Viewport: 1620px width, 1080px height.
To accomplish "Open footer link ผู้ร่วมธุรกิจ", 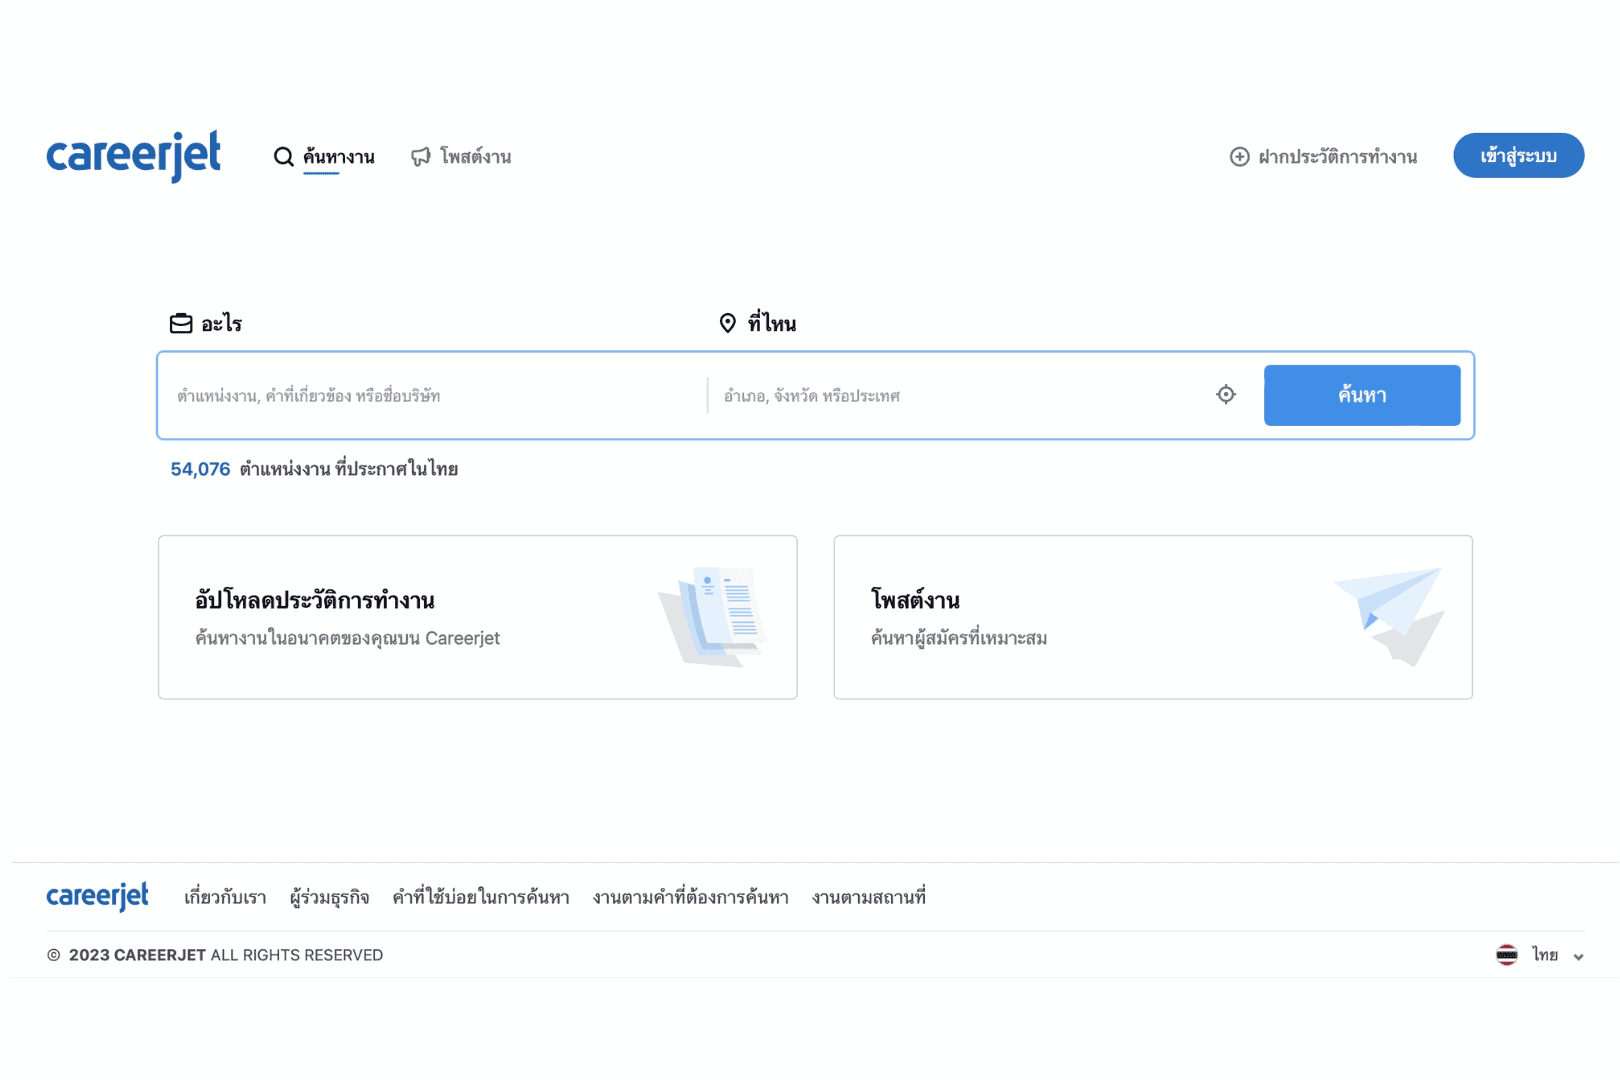I will tap(330, 897).
